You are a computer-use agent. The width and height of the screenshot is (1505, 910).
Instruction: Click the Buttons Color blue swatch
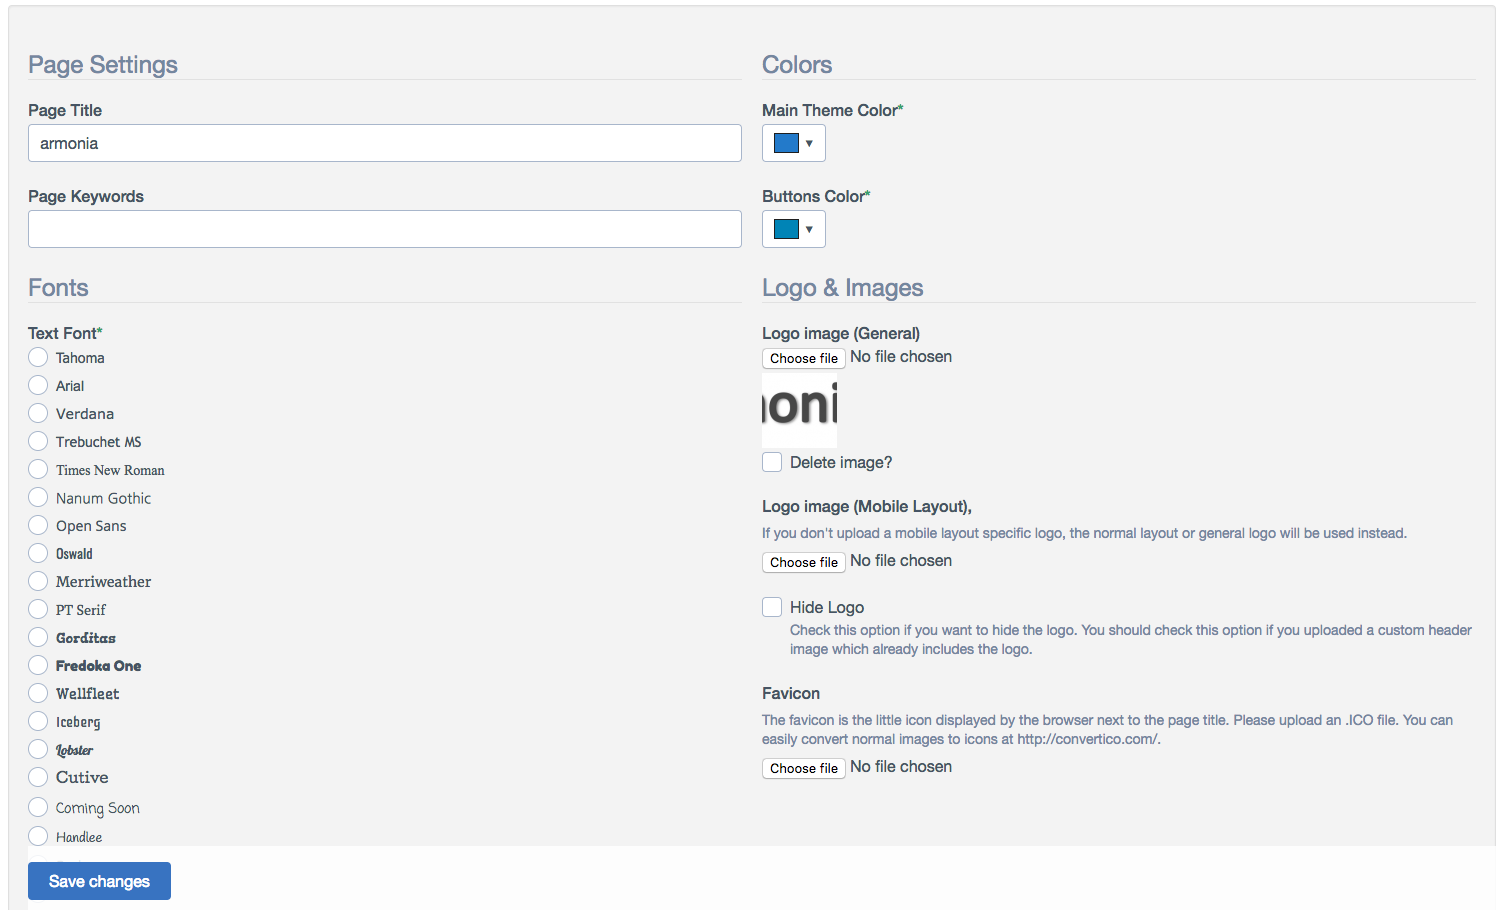point(786,229)
